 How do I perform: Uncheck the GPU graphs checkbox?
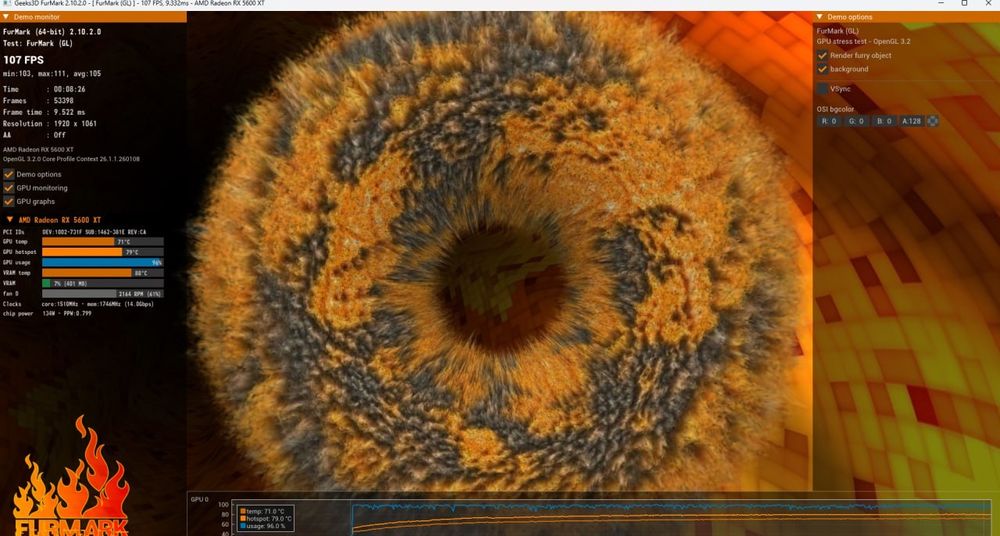(x=9, y=201)
